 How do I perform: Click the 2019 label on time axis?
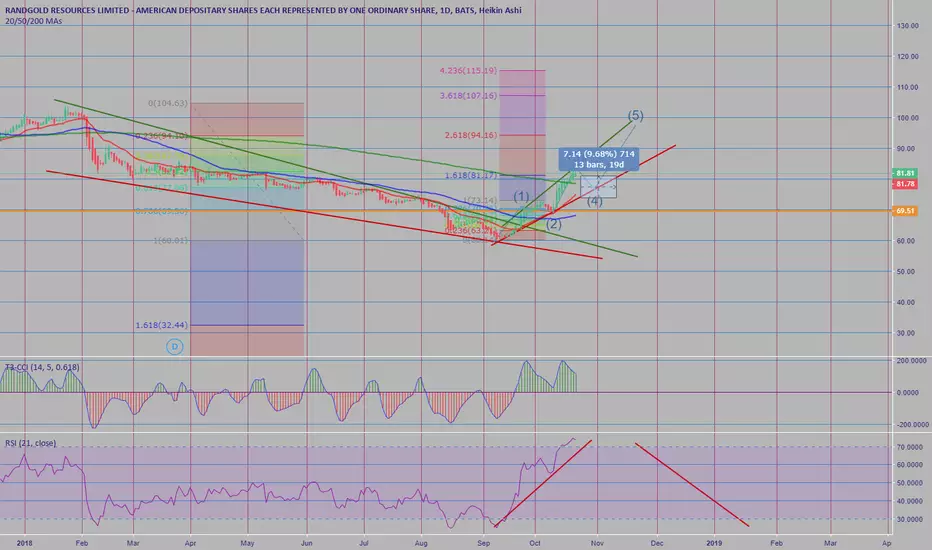pos(714,543)
